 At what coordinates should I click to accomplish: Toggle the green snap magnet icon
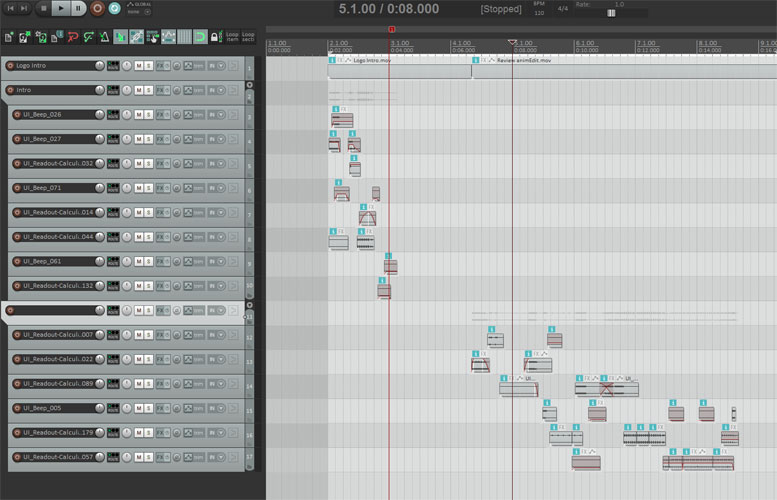point(199,37)
